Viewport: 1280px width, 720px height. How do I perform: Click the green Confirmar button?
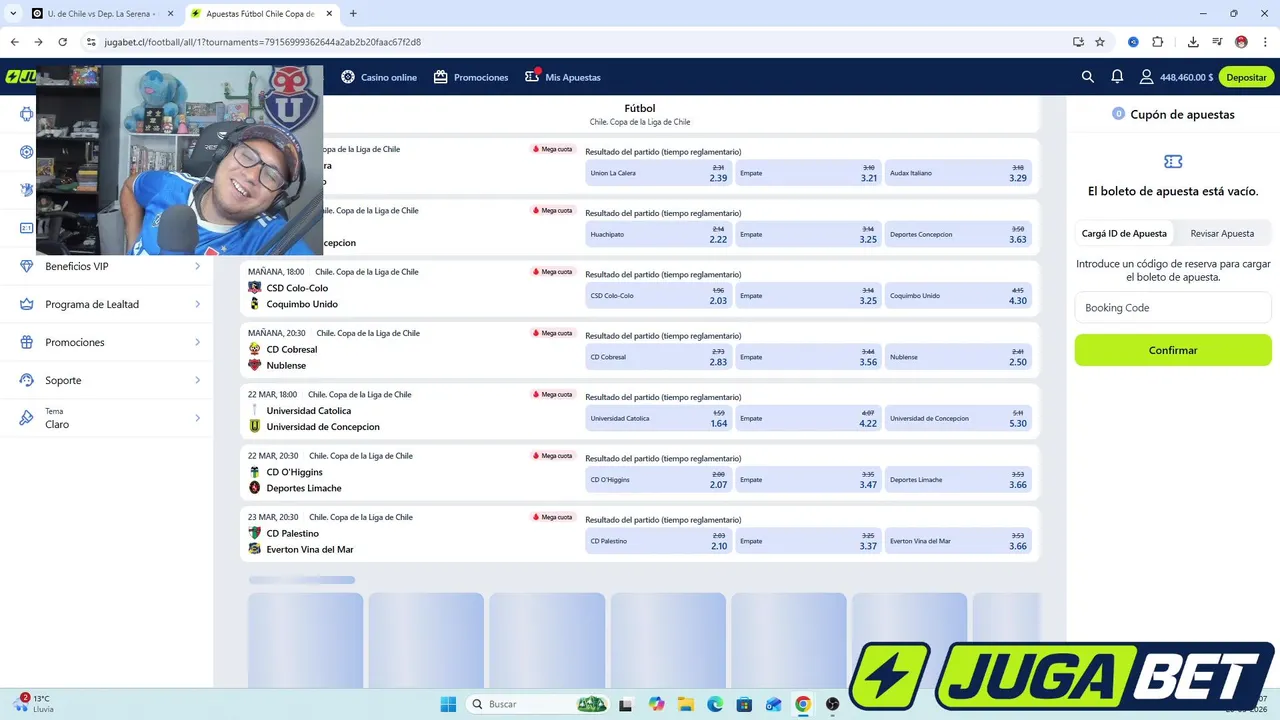point(1173,350)
